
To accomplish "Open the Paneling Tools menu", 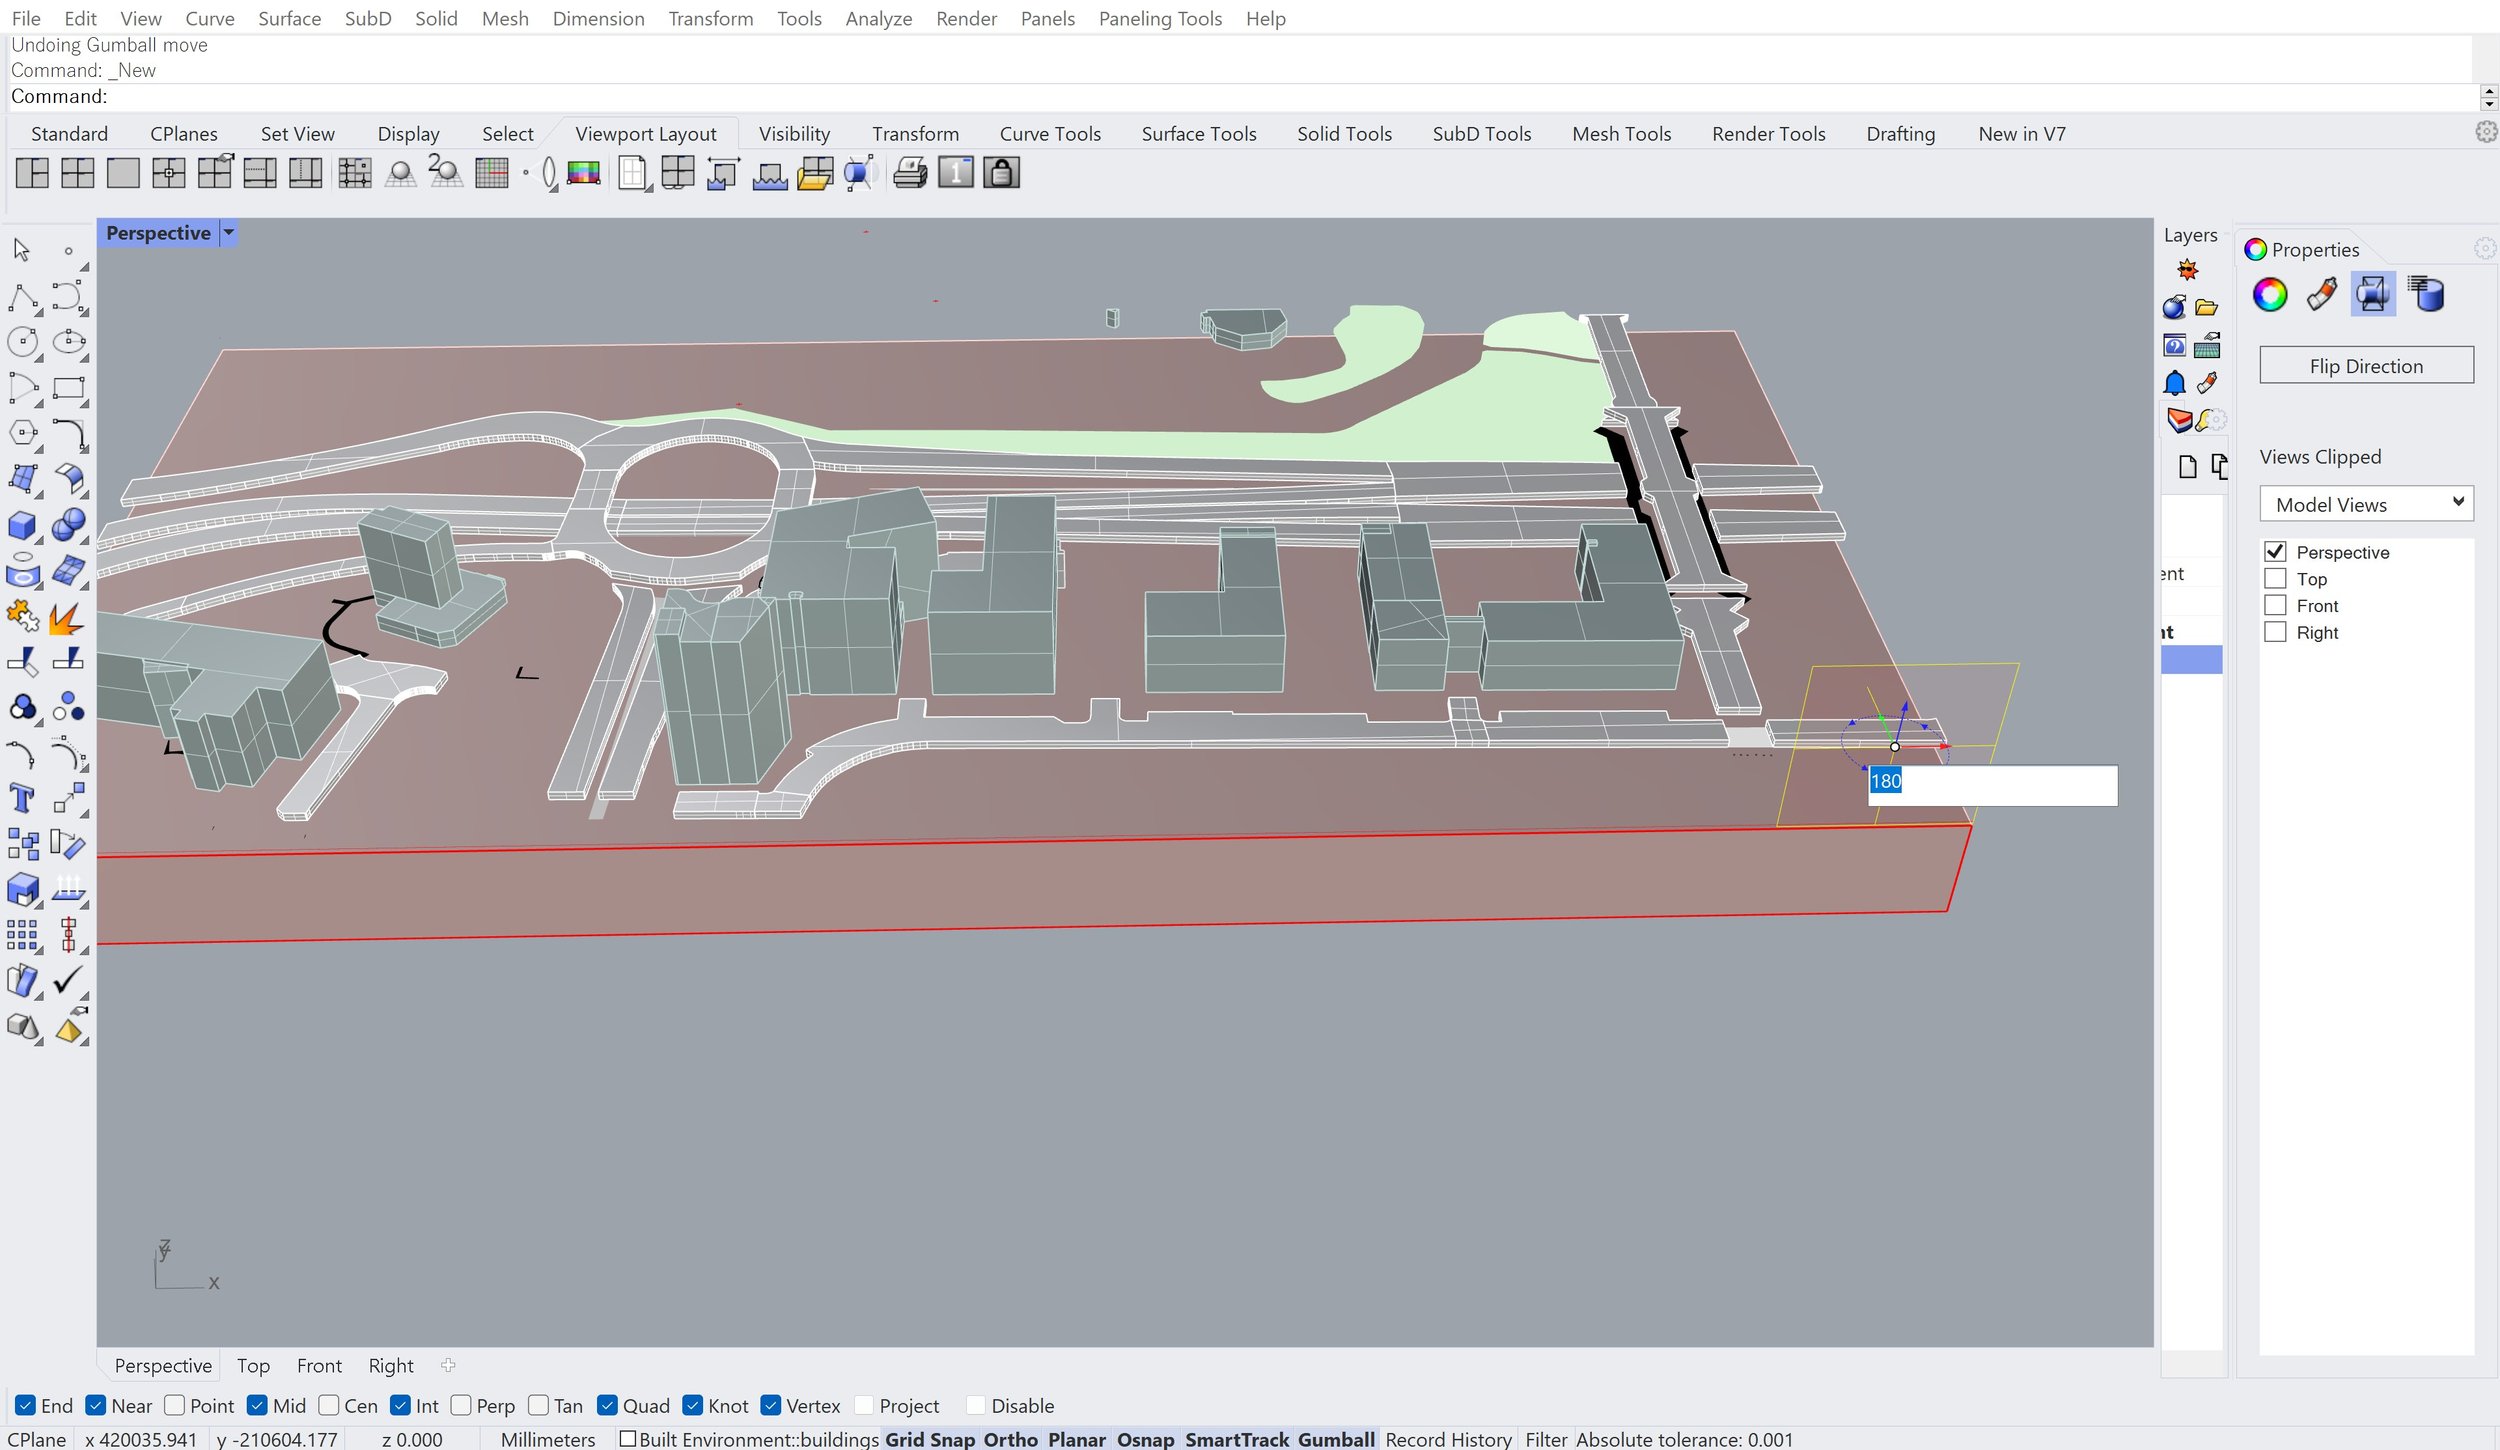I will [1160, 18].
